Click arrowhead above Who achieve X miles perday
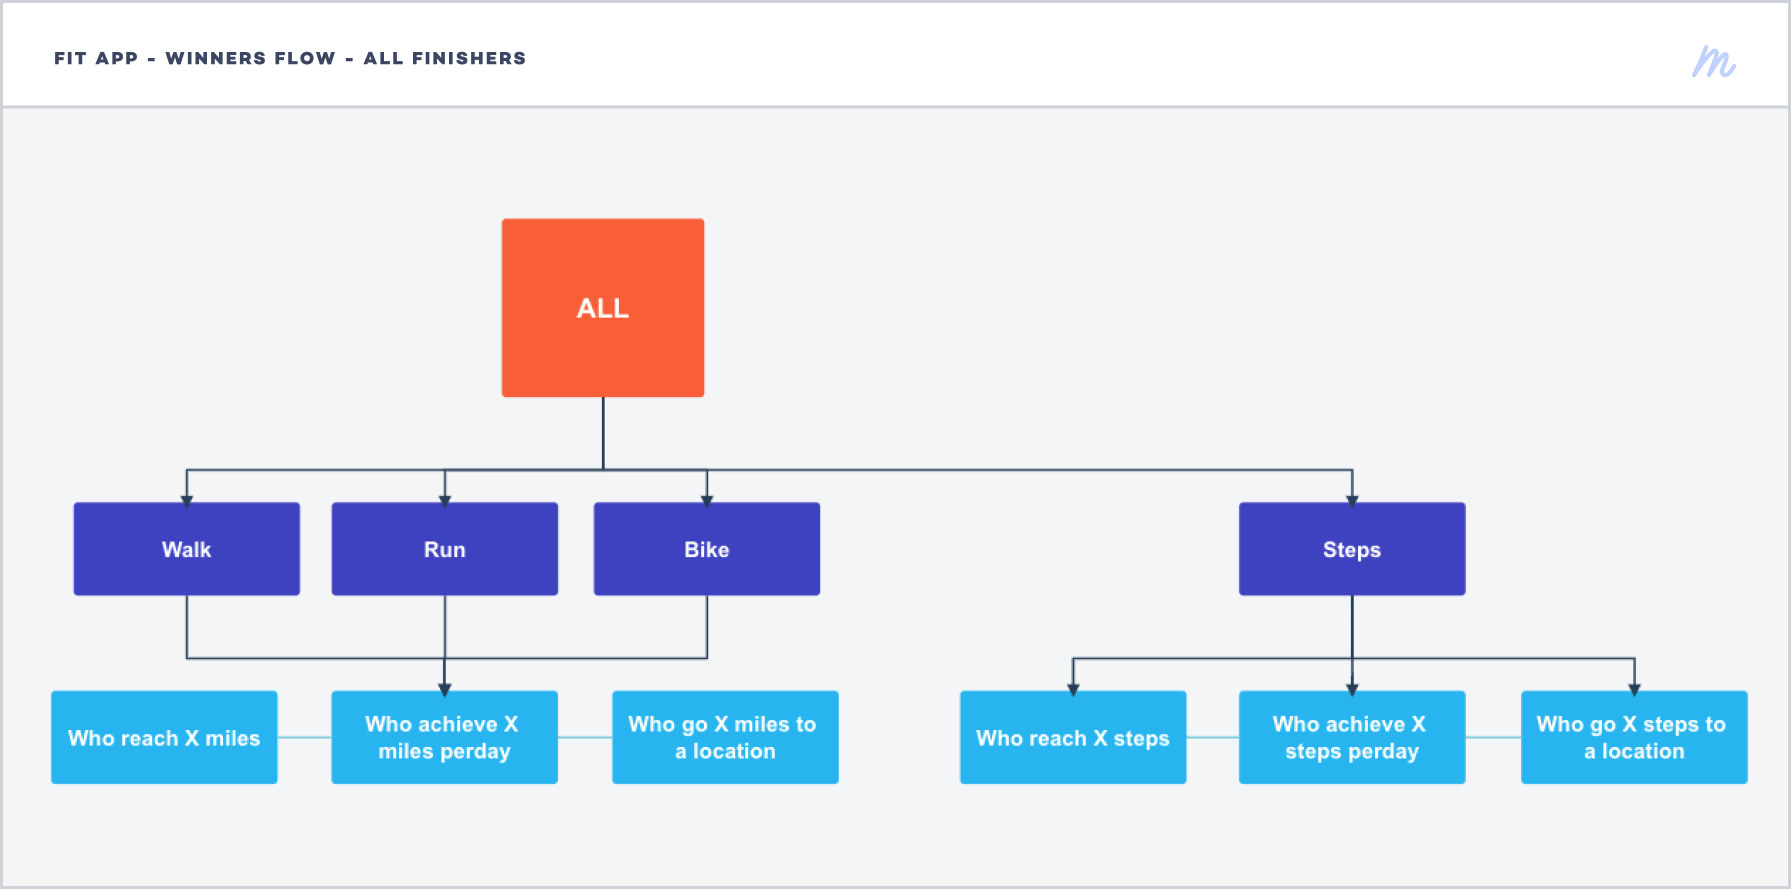Image resolution: width=1791 pixels, height=889 pixels. [x=445, y=688]
